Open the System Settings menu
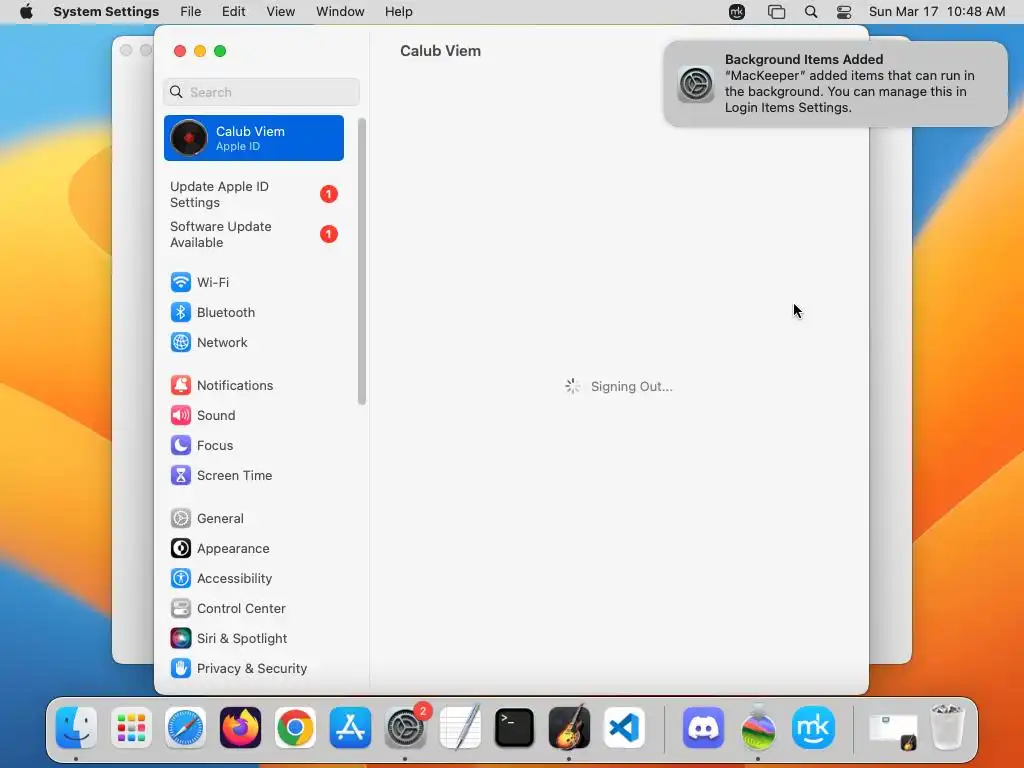Viewport: 1024px width, 768px height. point(106,12)
